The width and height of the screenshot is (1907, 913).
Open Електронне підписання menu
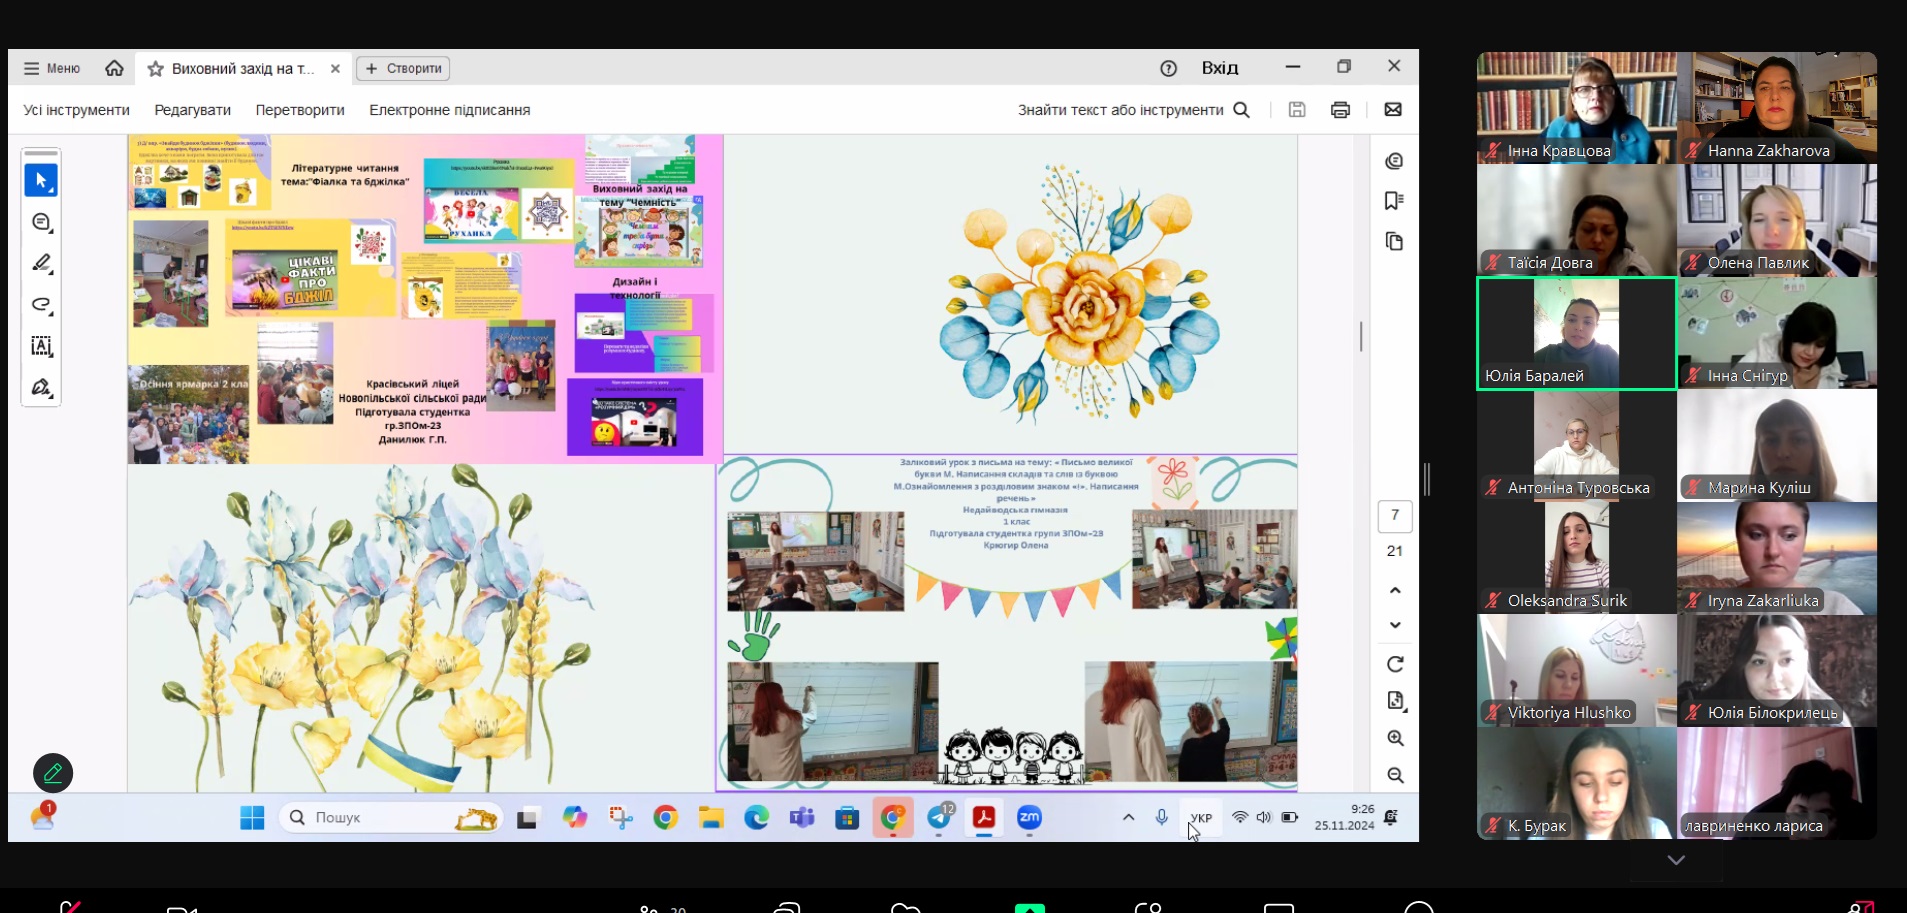[450, 110]
